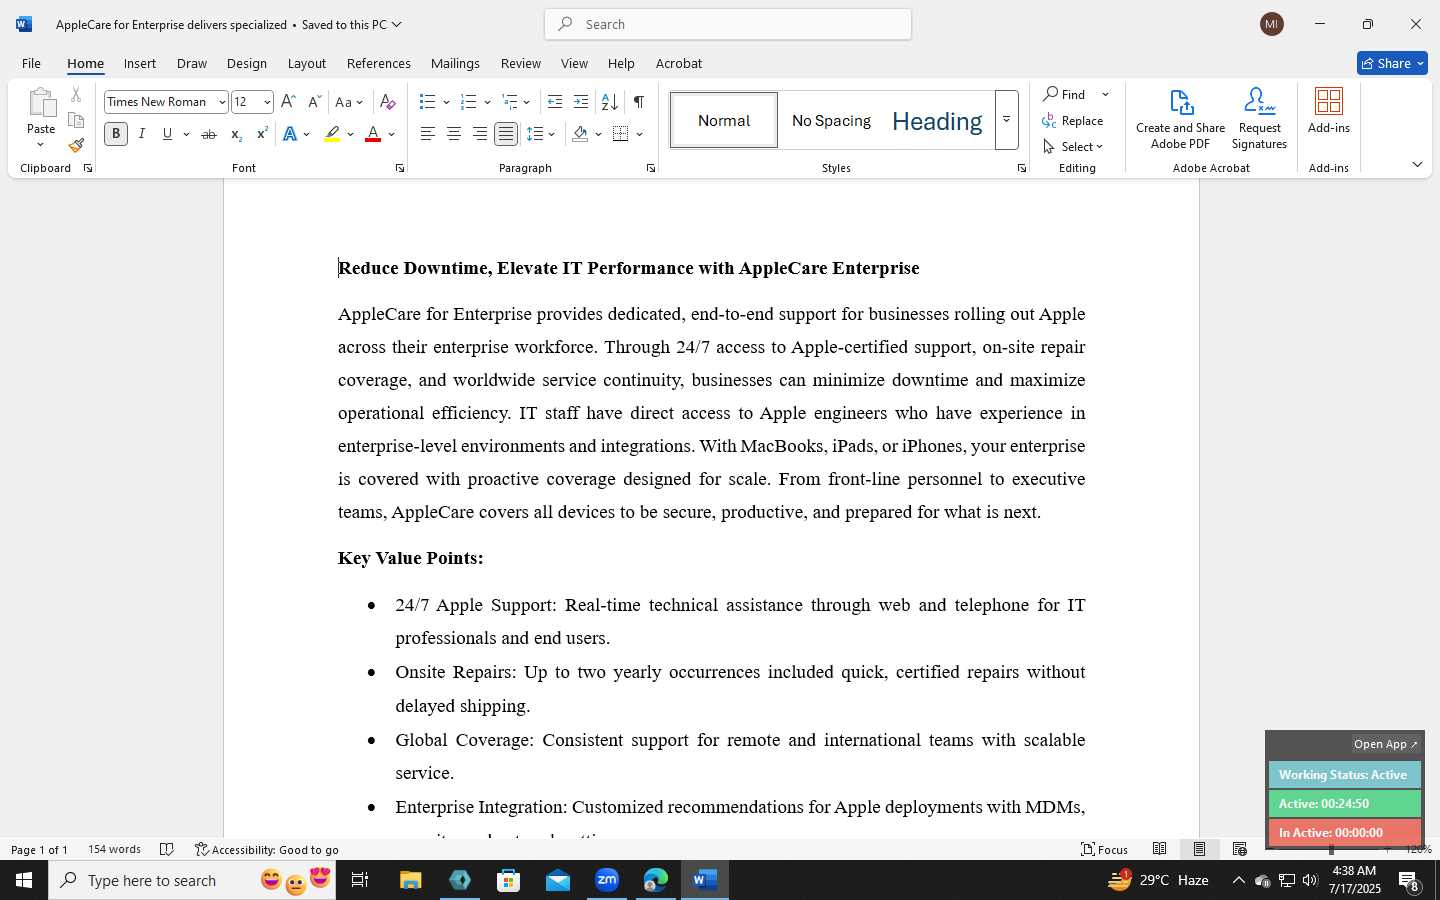Align text right

480,134
